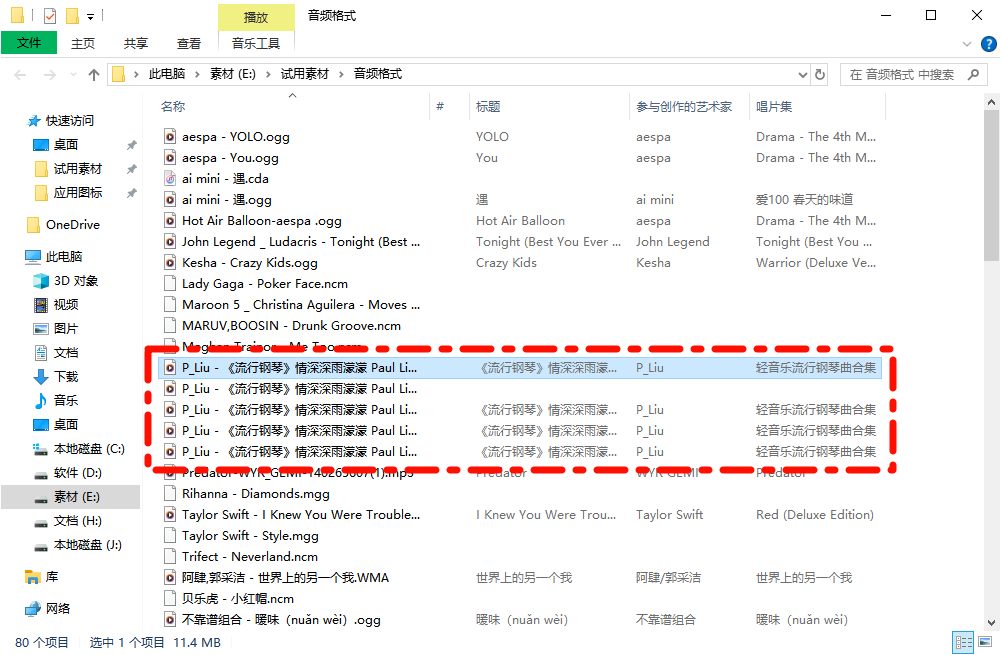1001x655 pixels.
Task: Open the 文件 menu
Action: [x=29, y=43]
